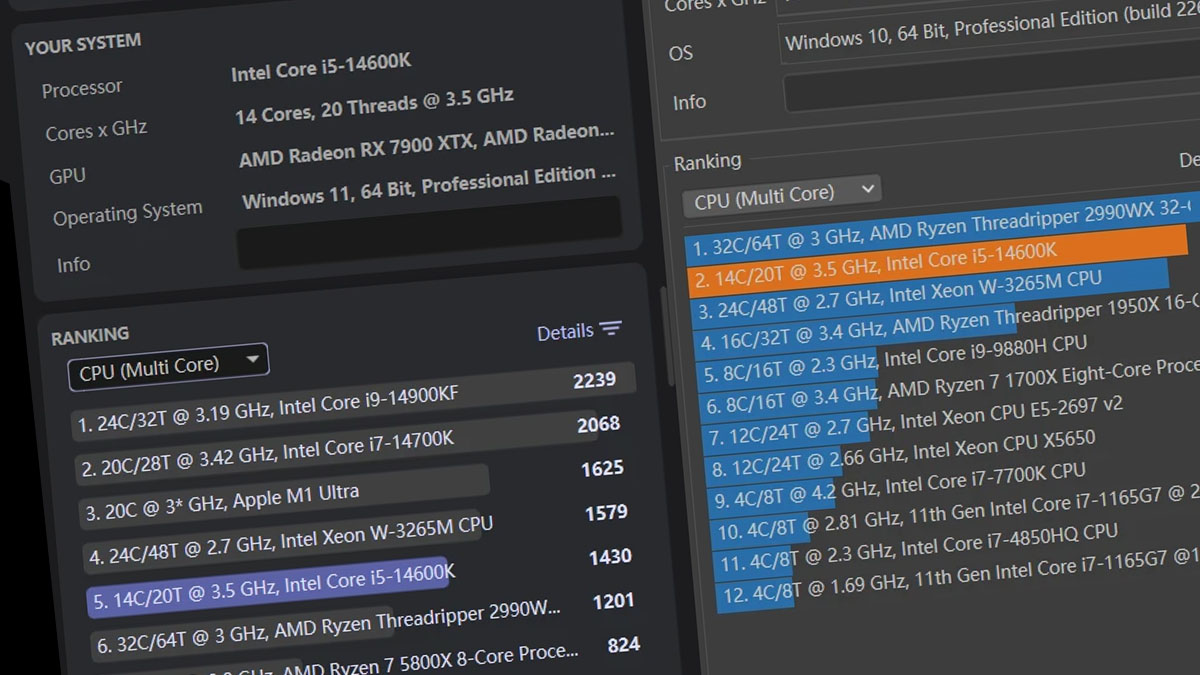Click score value 824
Screen dimensions: 1200x675
tap(623, 645)
